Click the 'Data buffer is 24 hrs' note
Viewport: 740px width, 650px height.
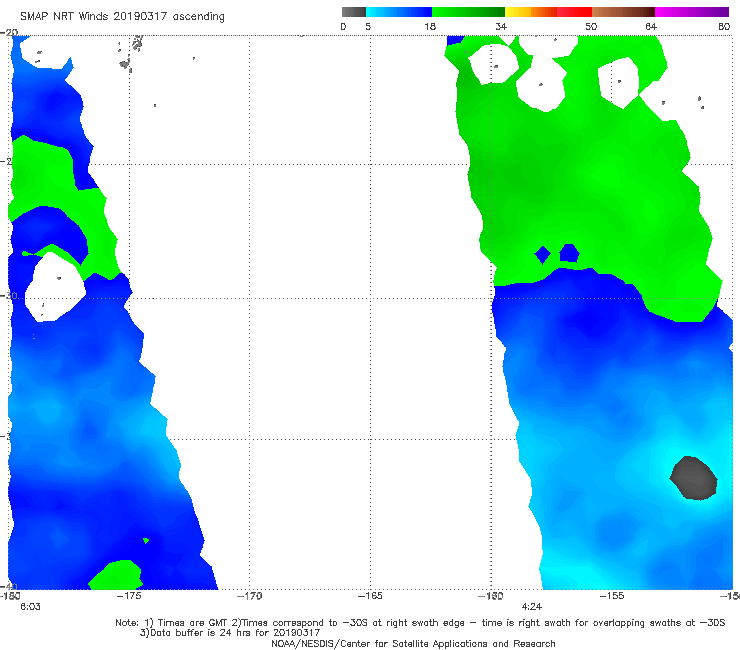click(x=230, y=633)
